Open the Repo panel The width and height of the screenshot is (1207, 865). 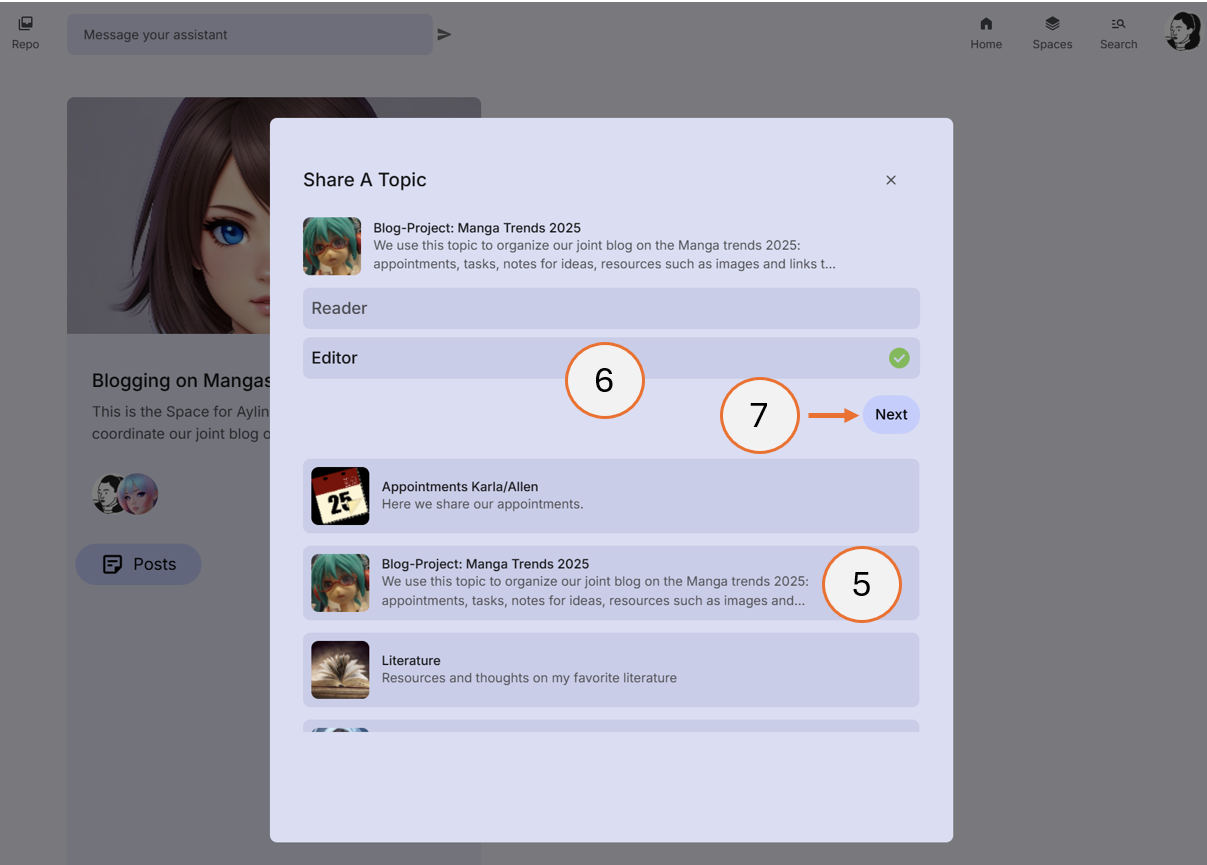(x=25, y=30)
